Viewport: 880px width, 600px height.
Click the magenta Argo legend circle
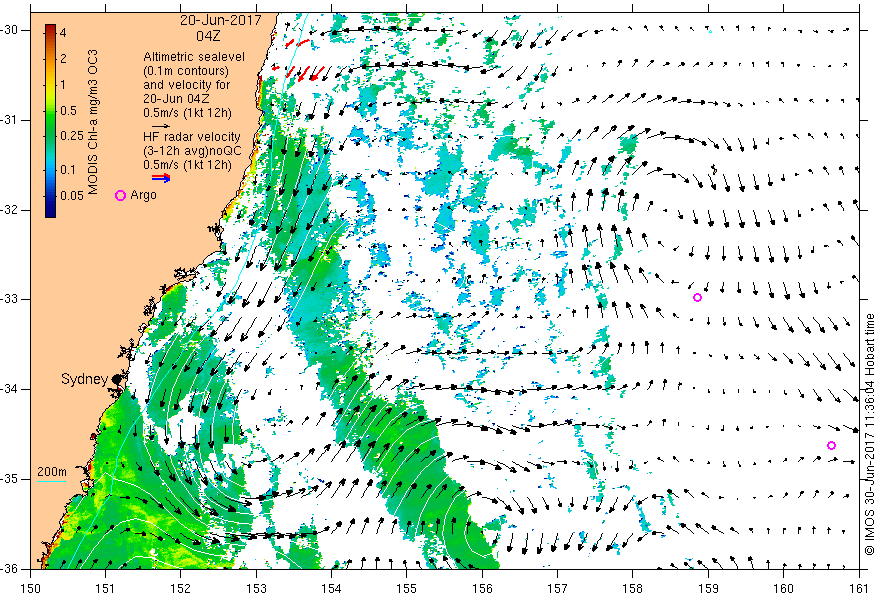tap(120, 195)
